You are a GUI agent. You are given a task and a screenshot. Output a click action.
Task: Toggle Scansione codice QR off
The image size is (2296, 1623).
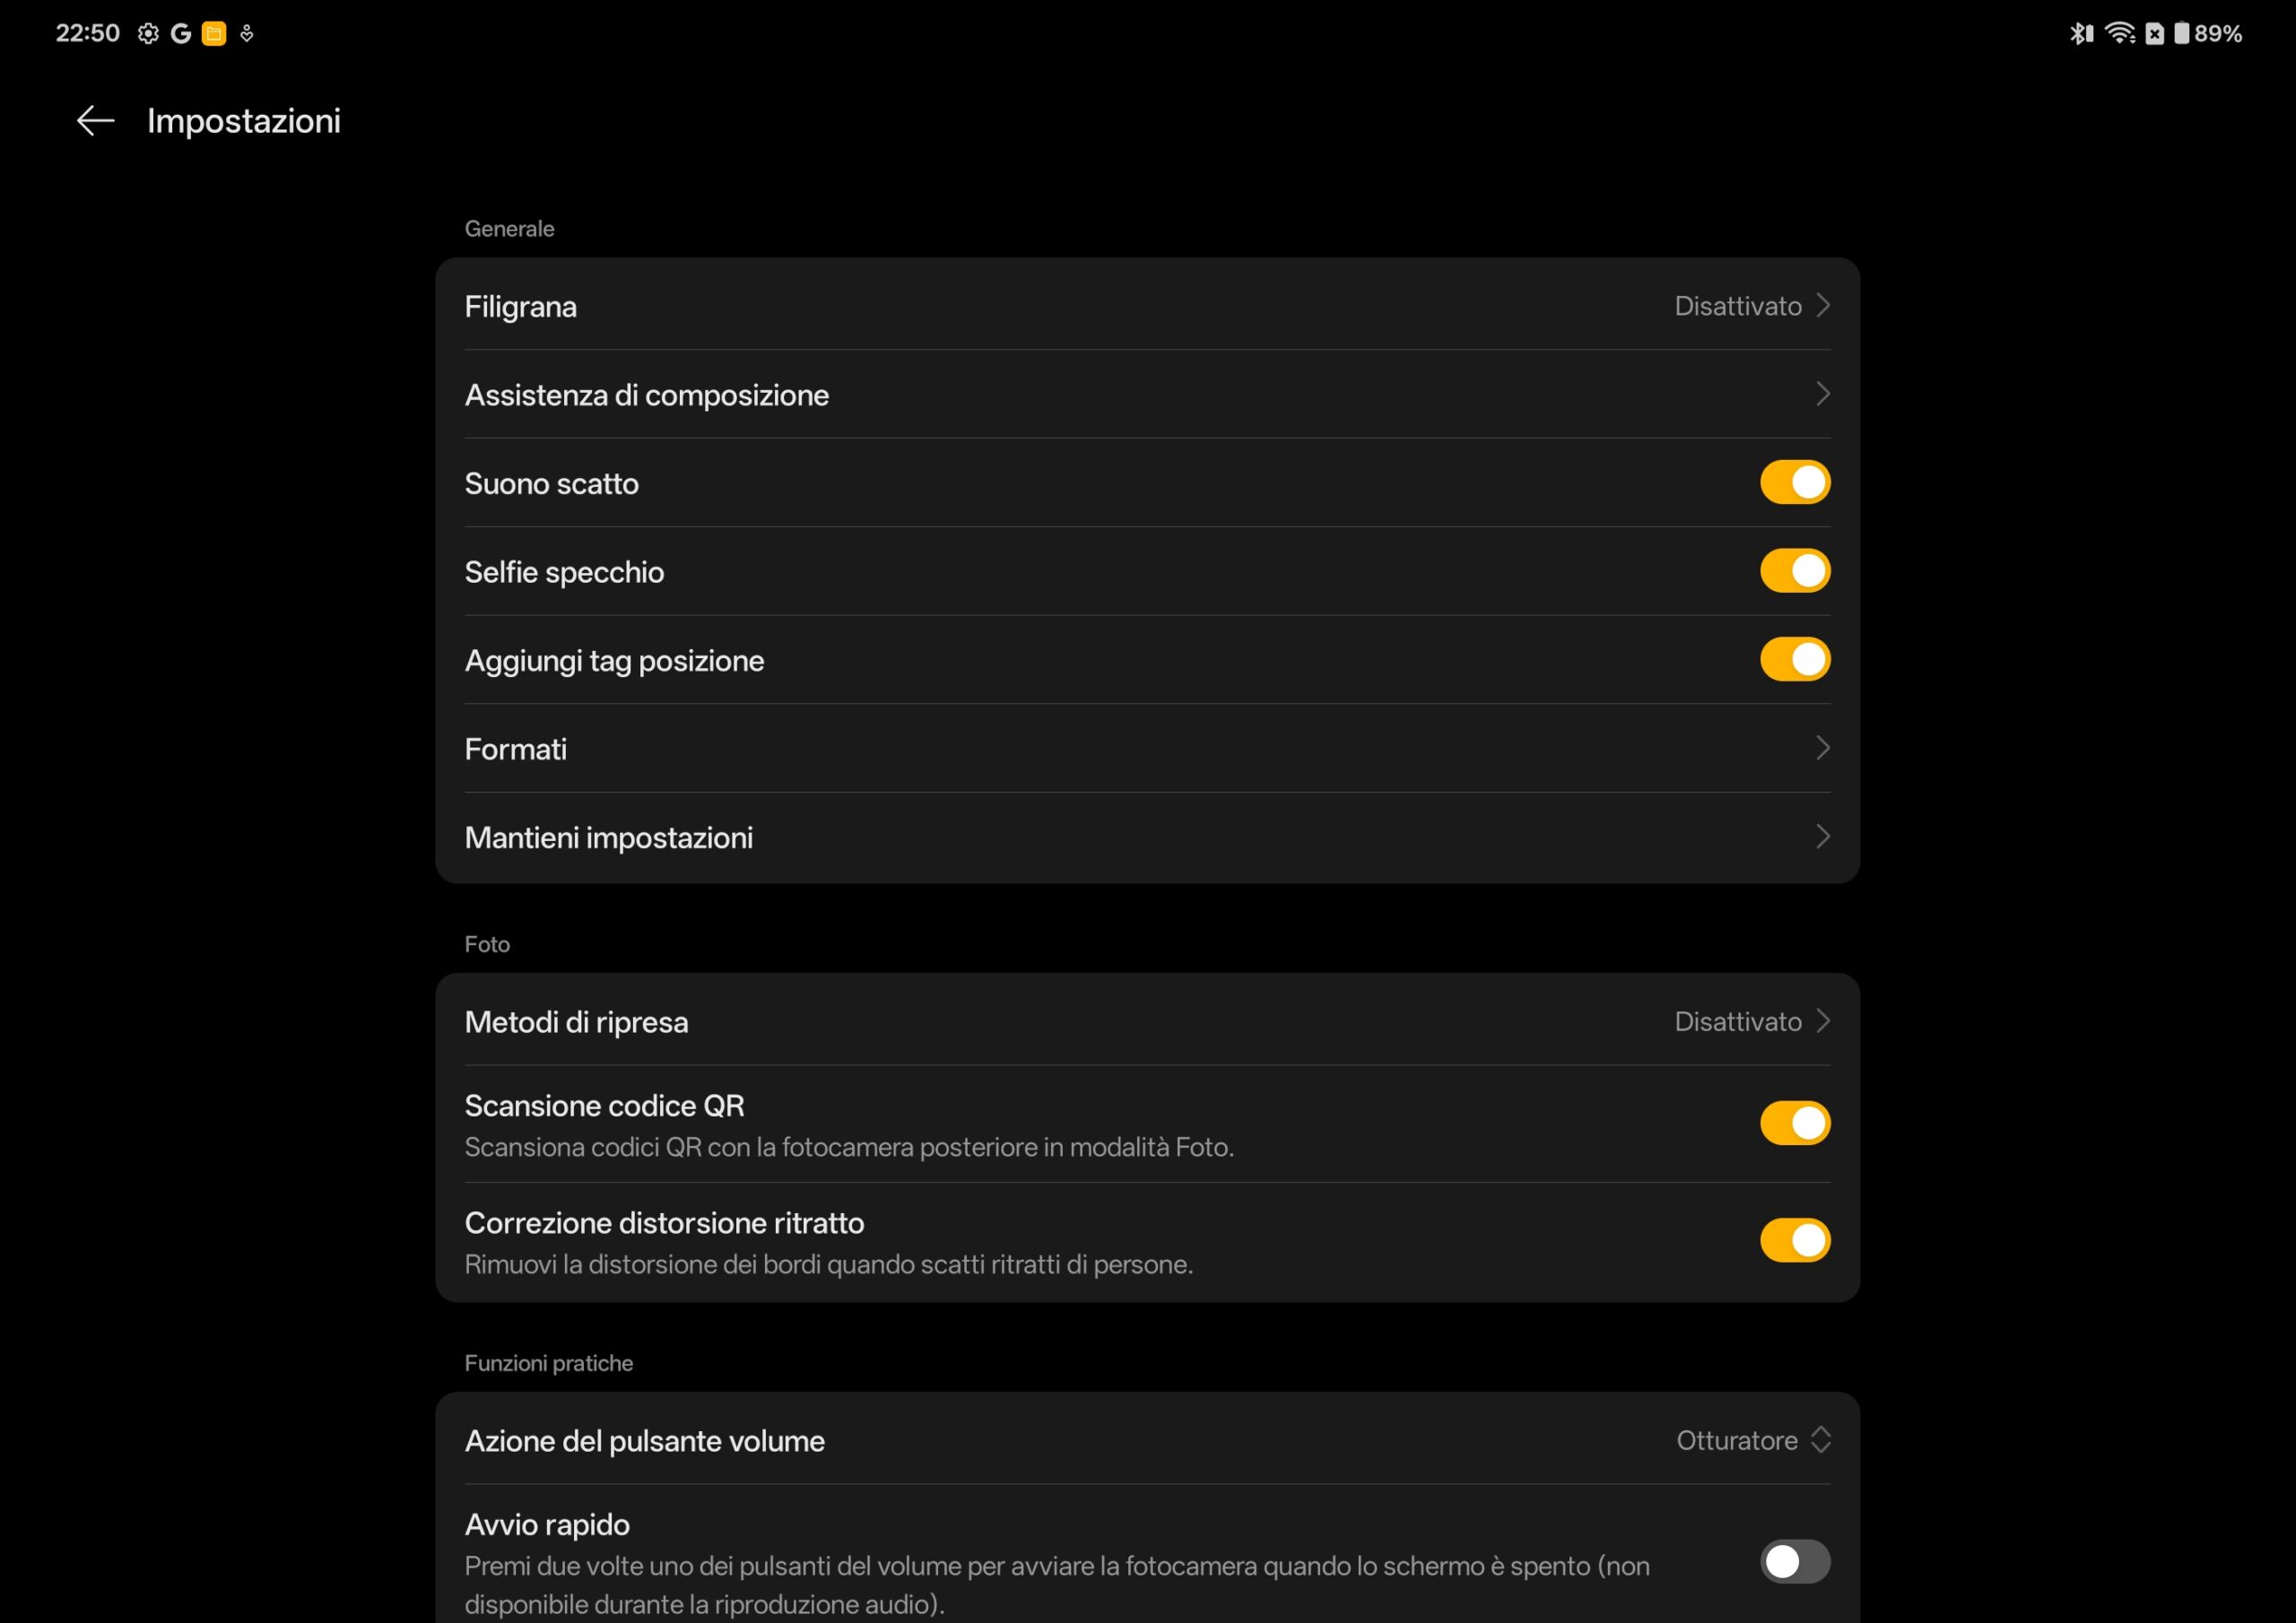pyautogui.click(x=1794, y=1123)
